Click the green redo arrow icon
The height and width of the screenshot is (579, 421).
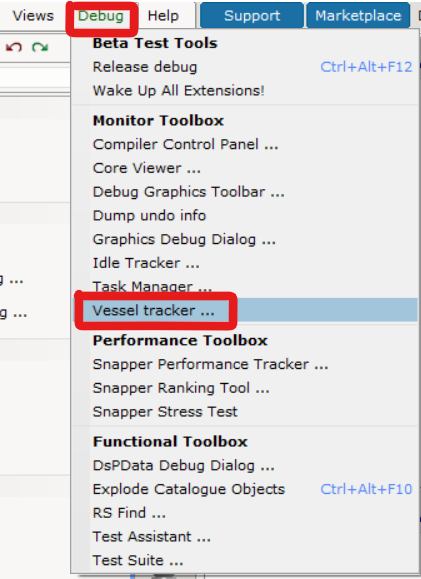[x=40, y=47]
